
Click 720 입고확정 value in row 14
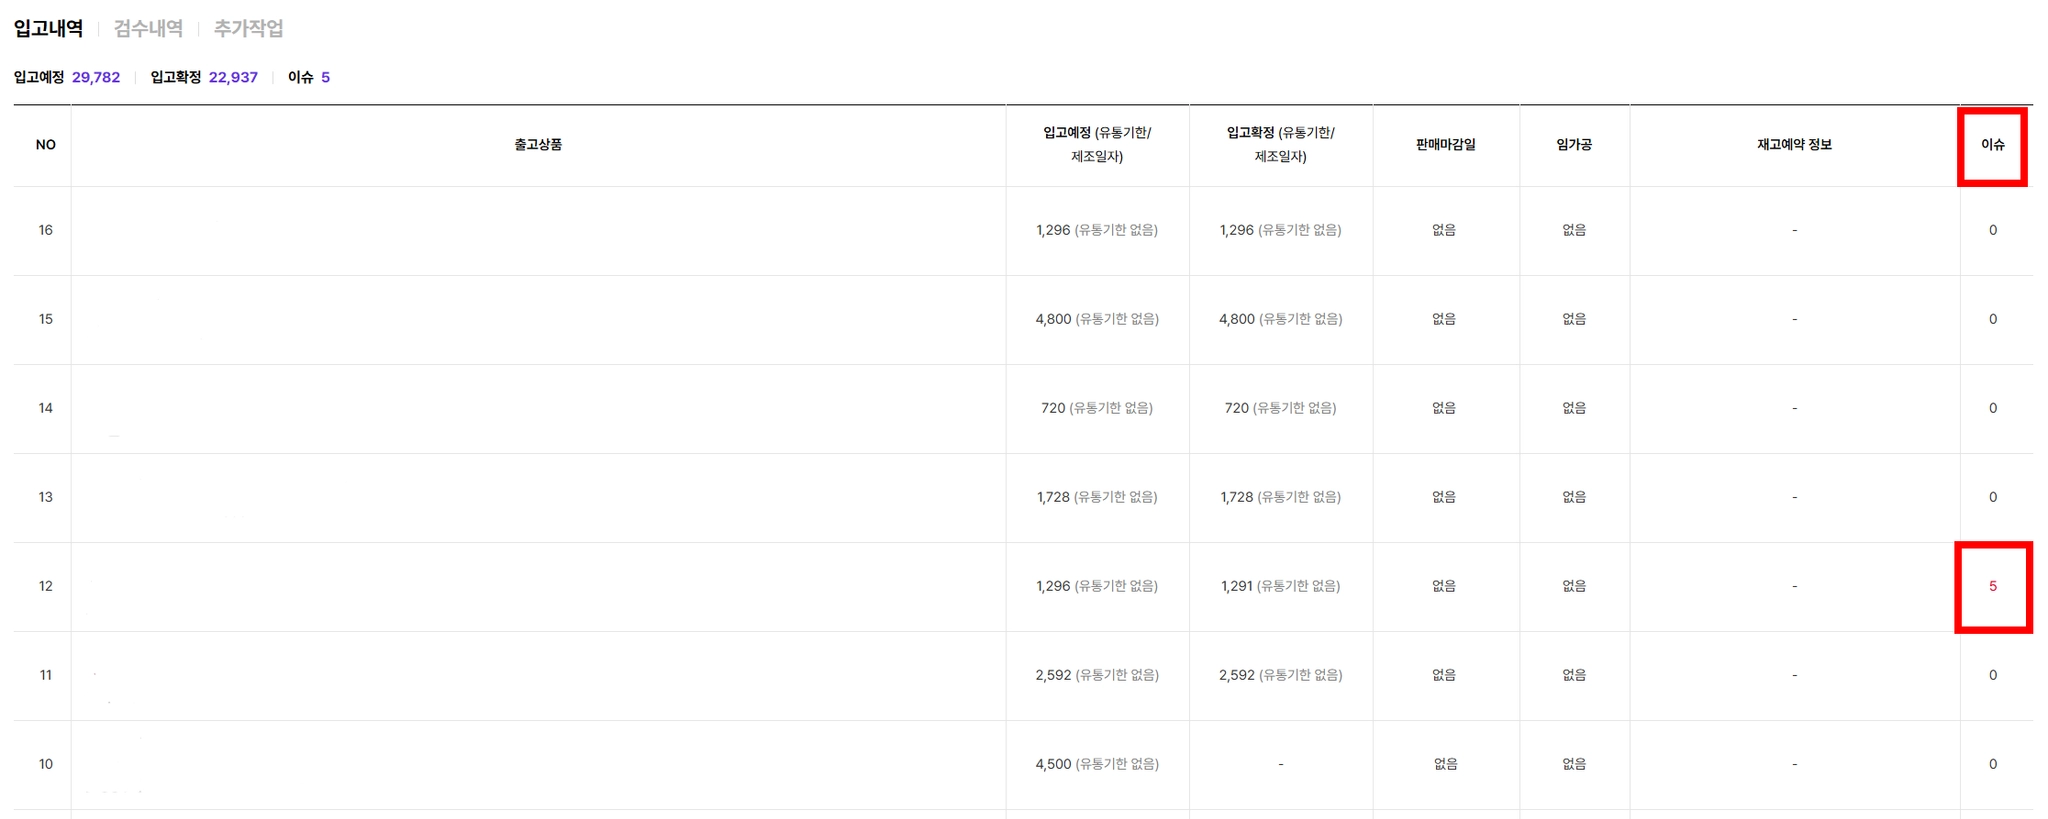(1237, 408)
